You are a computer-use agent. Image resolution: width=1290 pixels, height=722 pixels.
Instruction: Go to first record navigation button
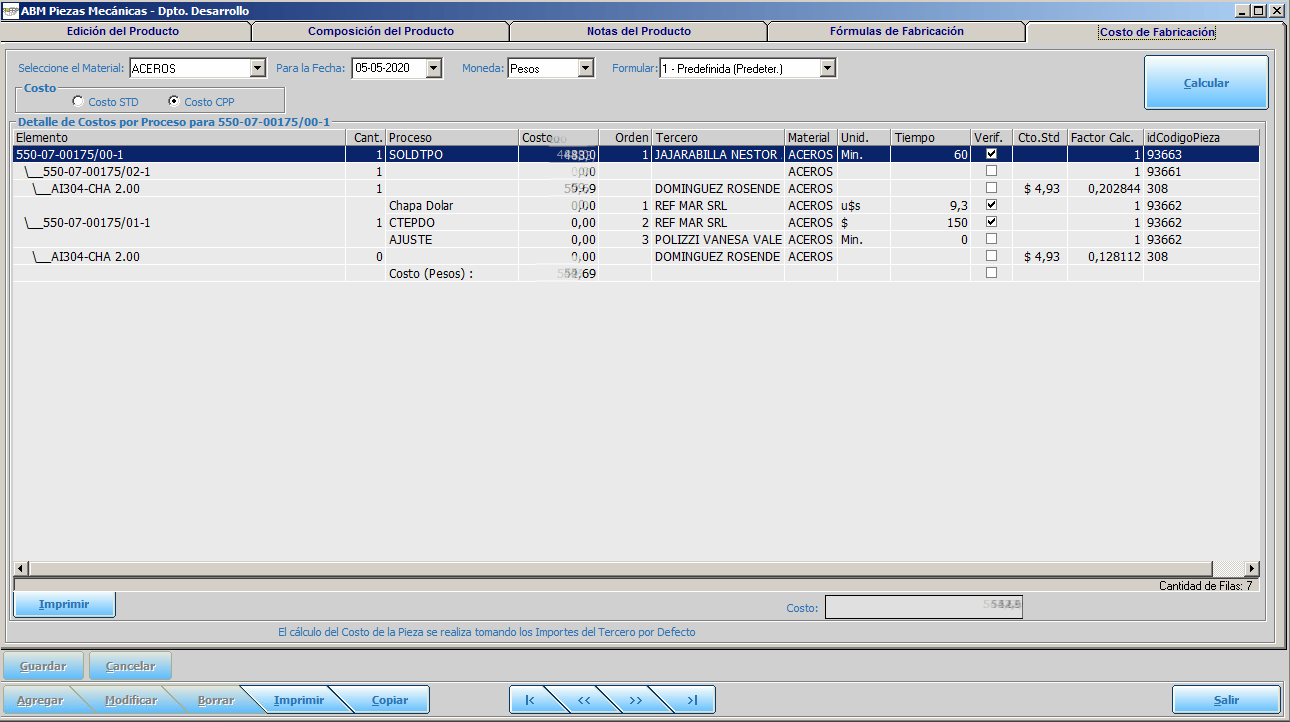tap(530, 700)
